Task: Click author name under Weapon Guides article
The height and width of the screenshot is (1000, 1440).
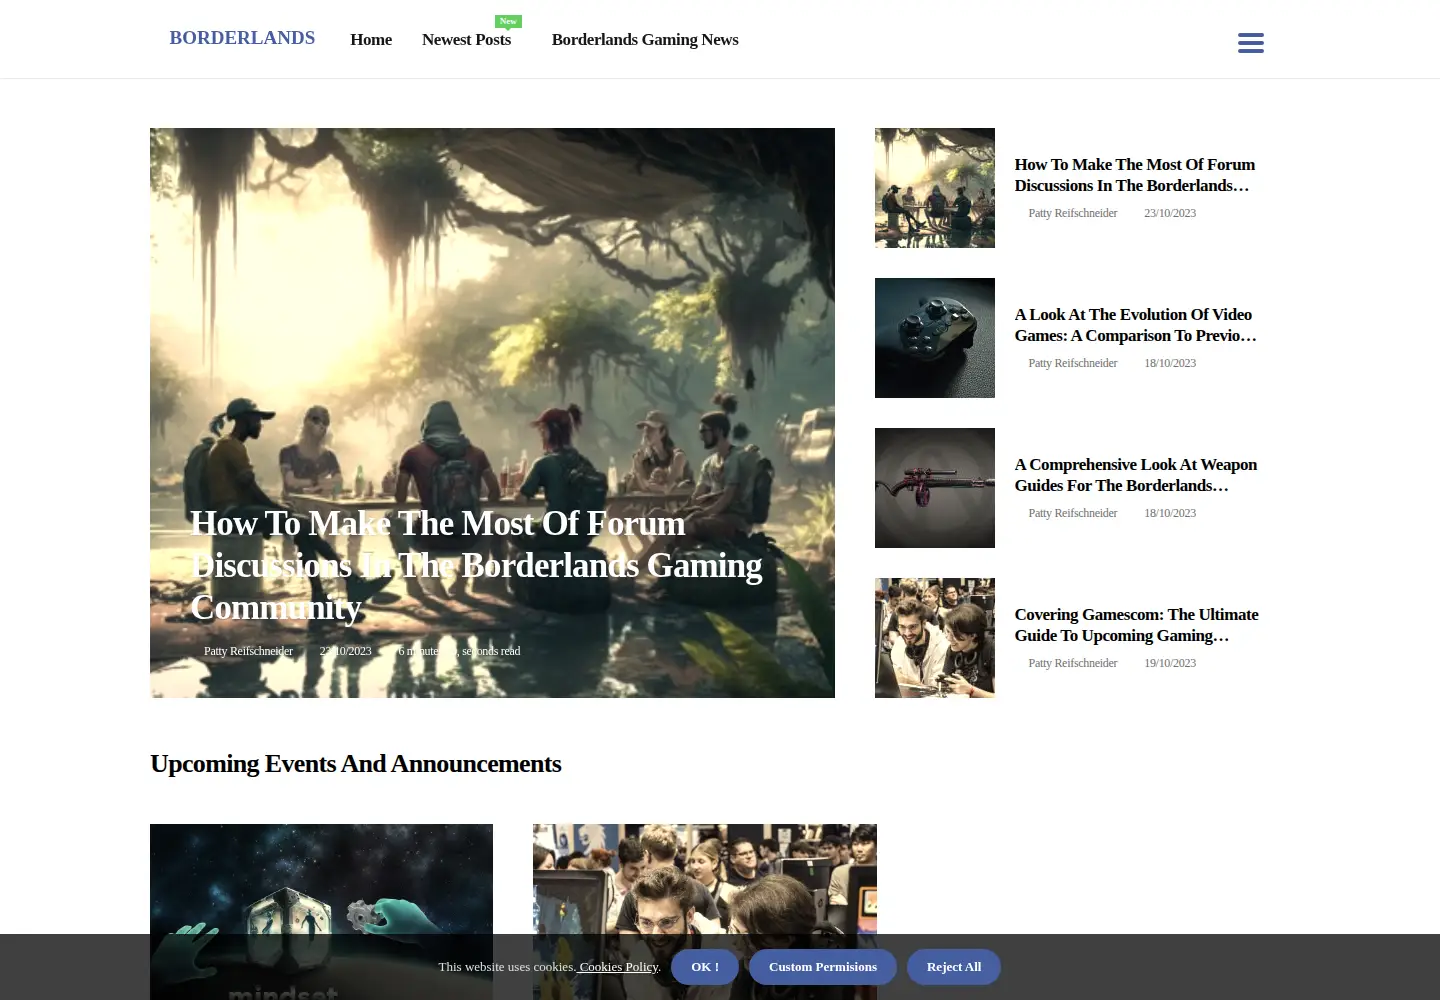Action: click(1073, 513)
